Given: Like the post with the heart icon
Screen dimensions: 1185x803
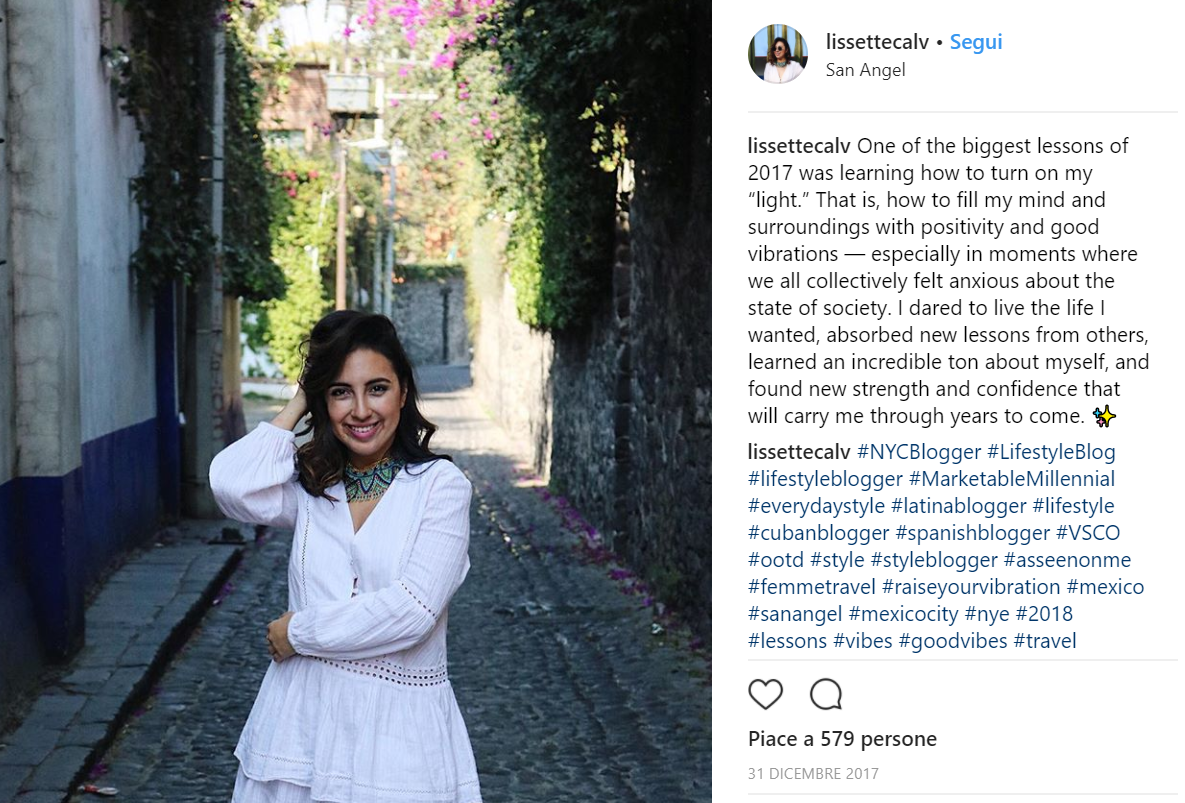Looking at the screenshot, I should point(765,694).
